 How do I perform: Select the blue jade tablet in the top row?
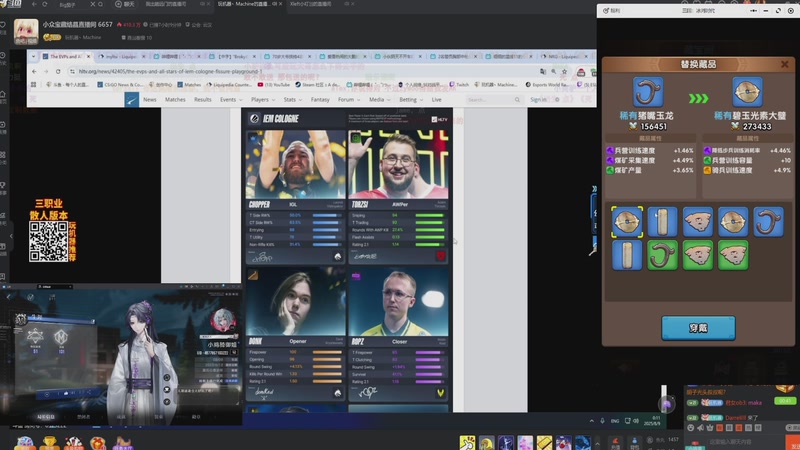[x=662, y=222]
